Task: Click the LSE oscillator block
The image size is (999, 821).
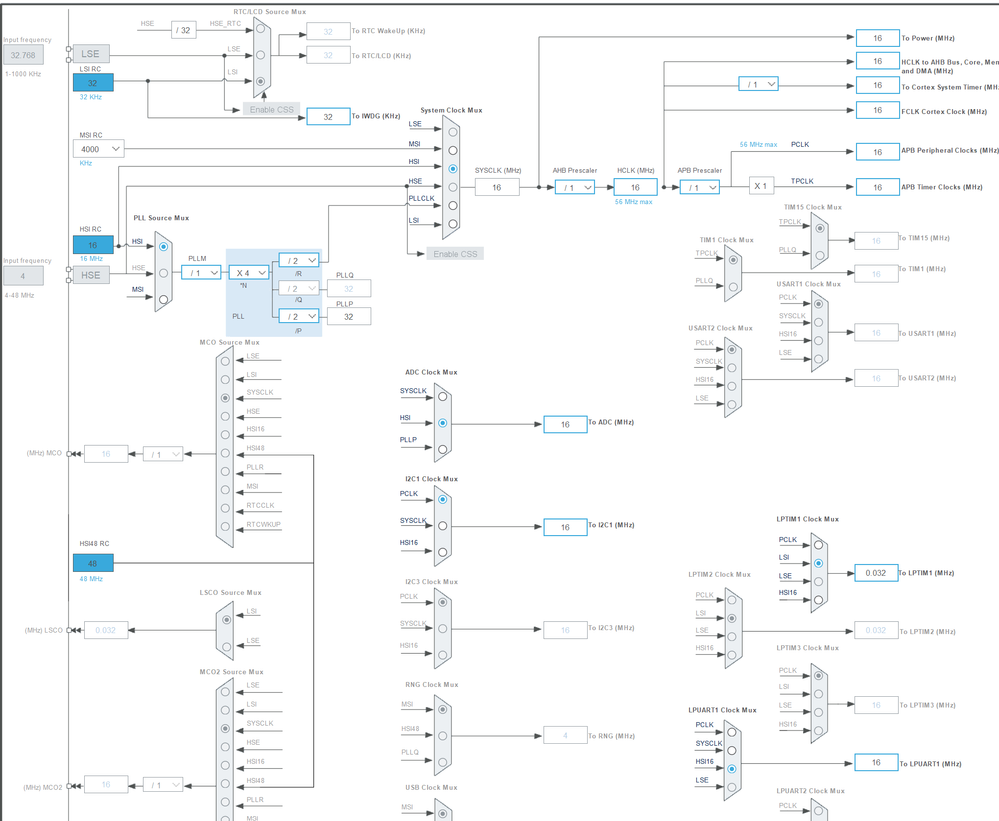Action: click(90, 54)
